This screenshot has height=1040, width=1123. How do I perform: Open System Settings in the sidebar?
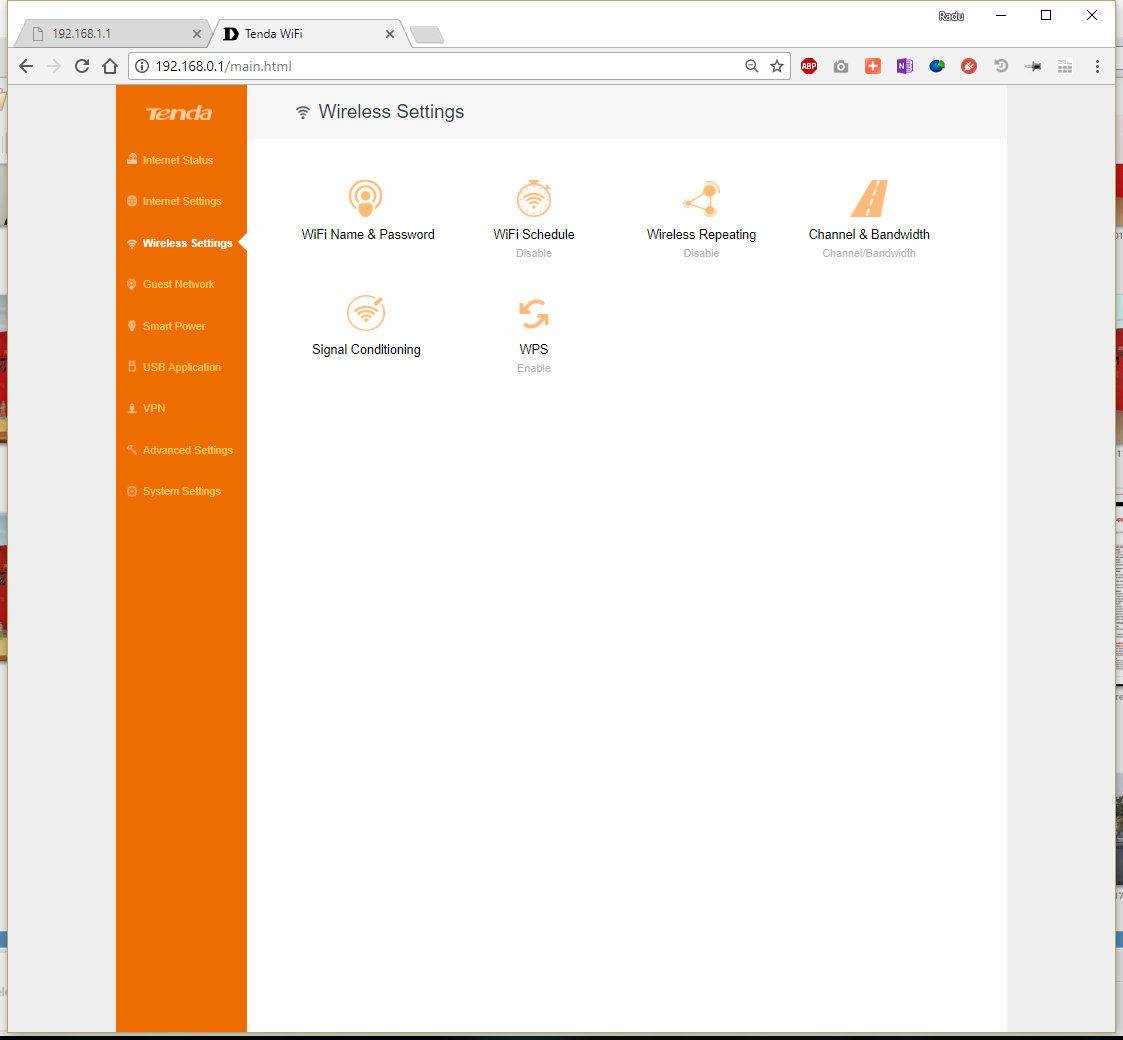click(174, 491)
